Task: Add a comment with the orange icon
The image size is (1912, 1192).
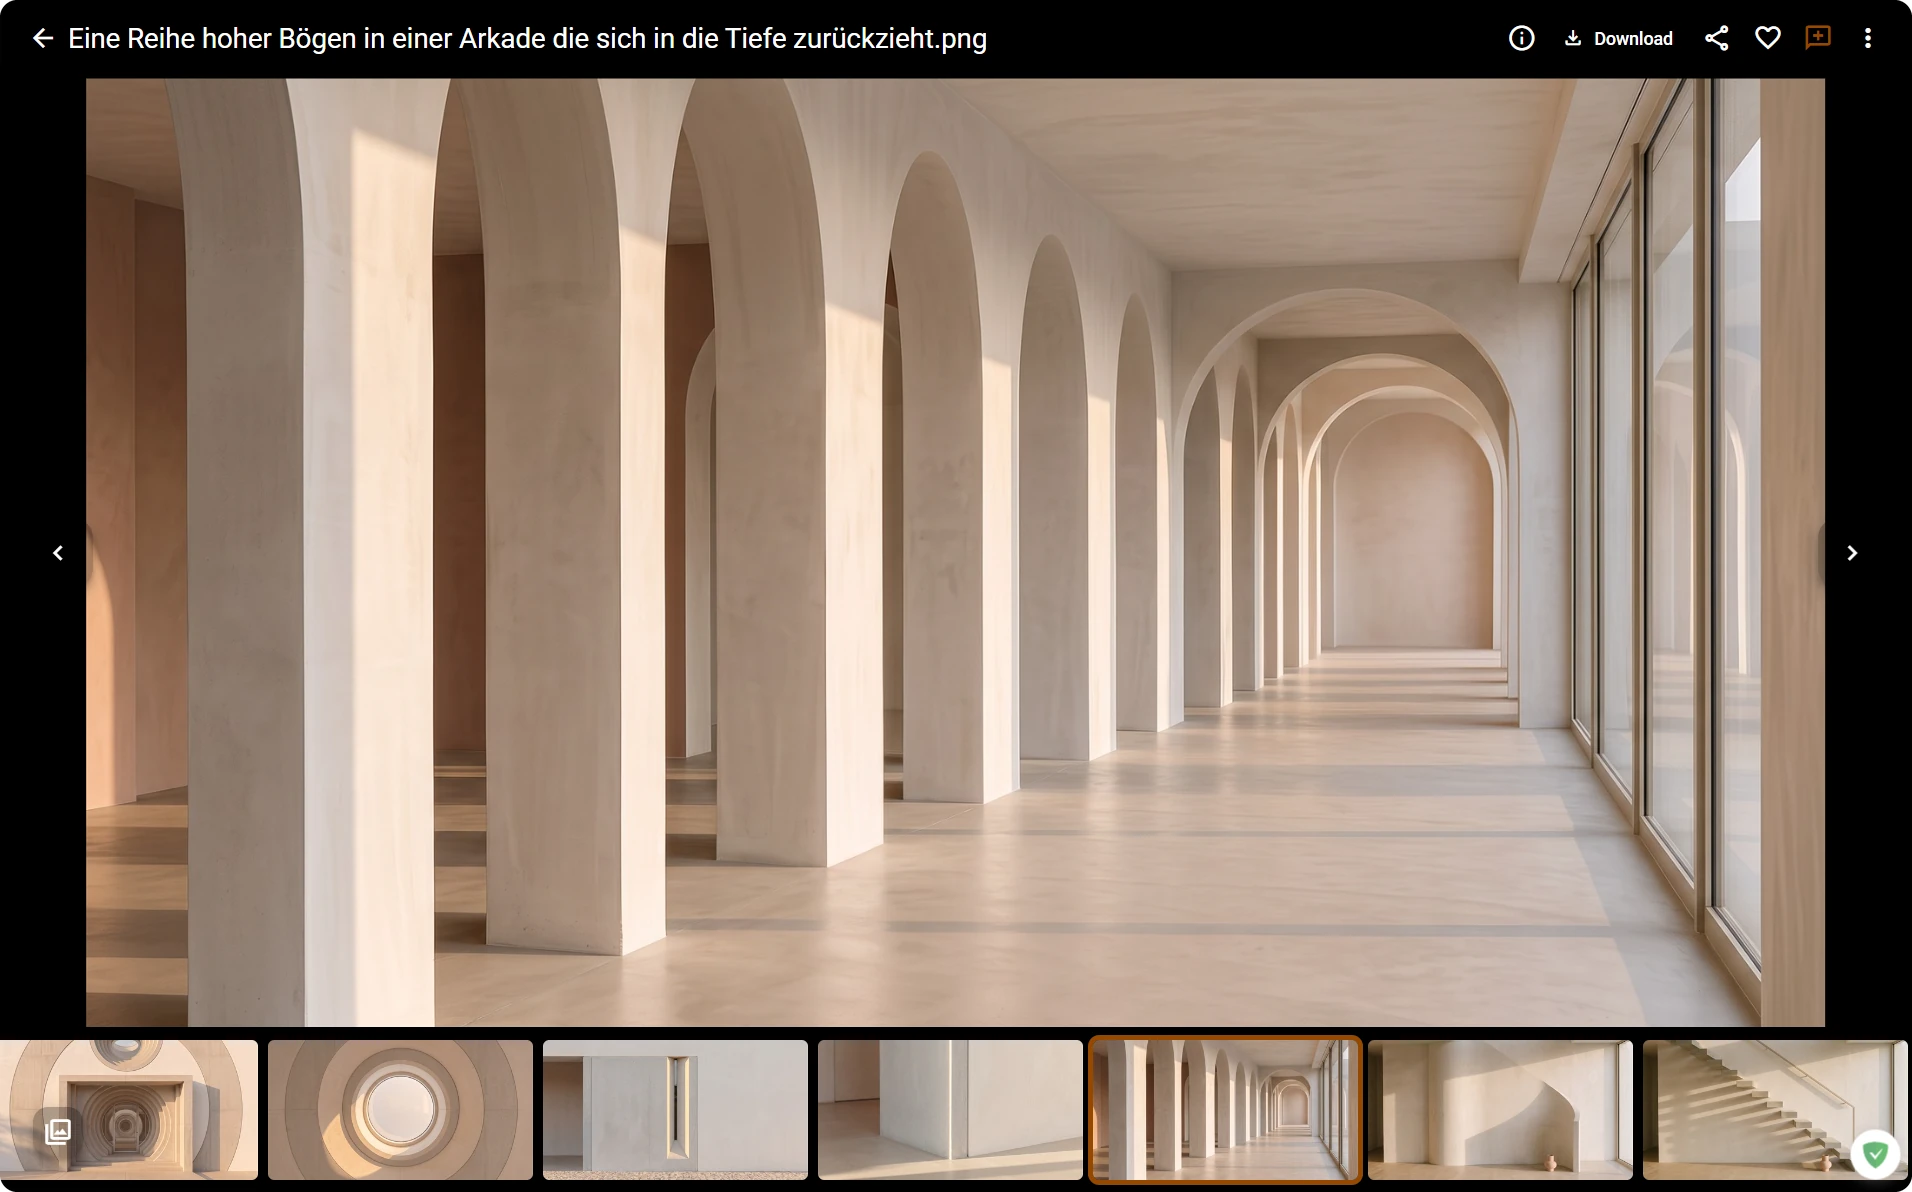Action: click(x=1818, y=38)
